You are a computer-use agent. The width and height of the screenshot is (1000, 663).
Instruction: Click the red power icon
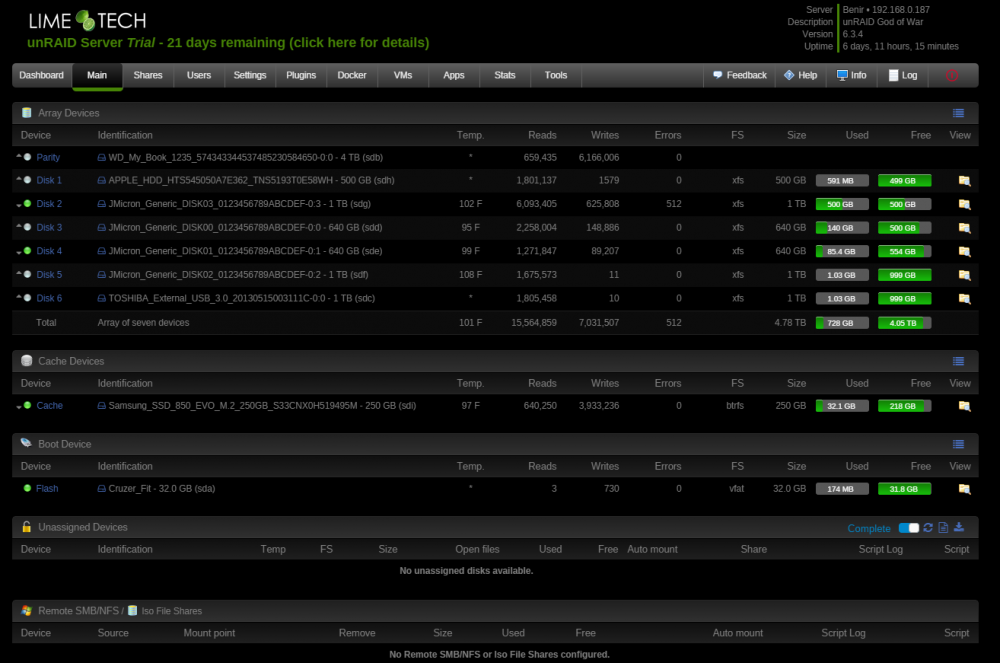pyautogui.click(x=952, y=75)
